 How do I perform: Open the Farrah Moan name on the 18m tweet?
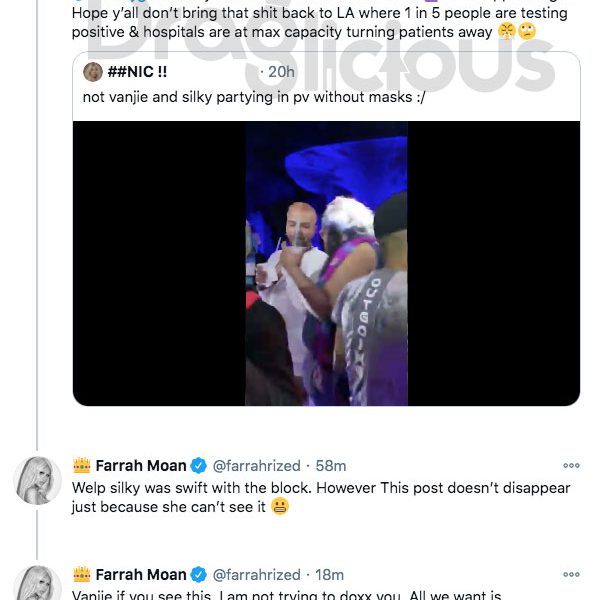[x=140, y=575]
